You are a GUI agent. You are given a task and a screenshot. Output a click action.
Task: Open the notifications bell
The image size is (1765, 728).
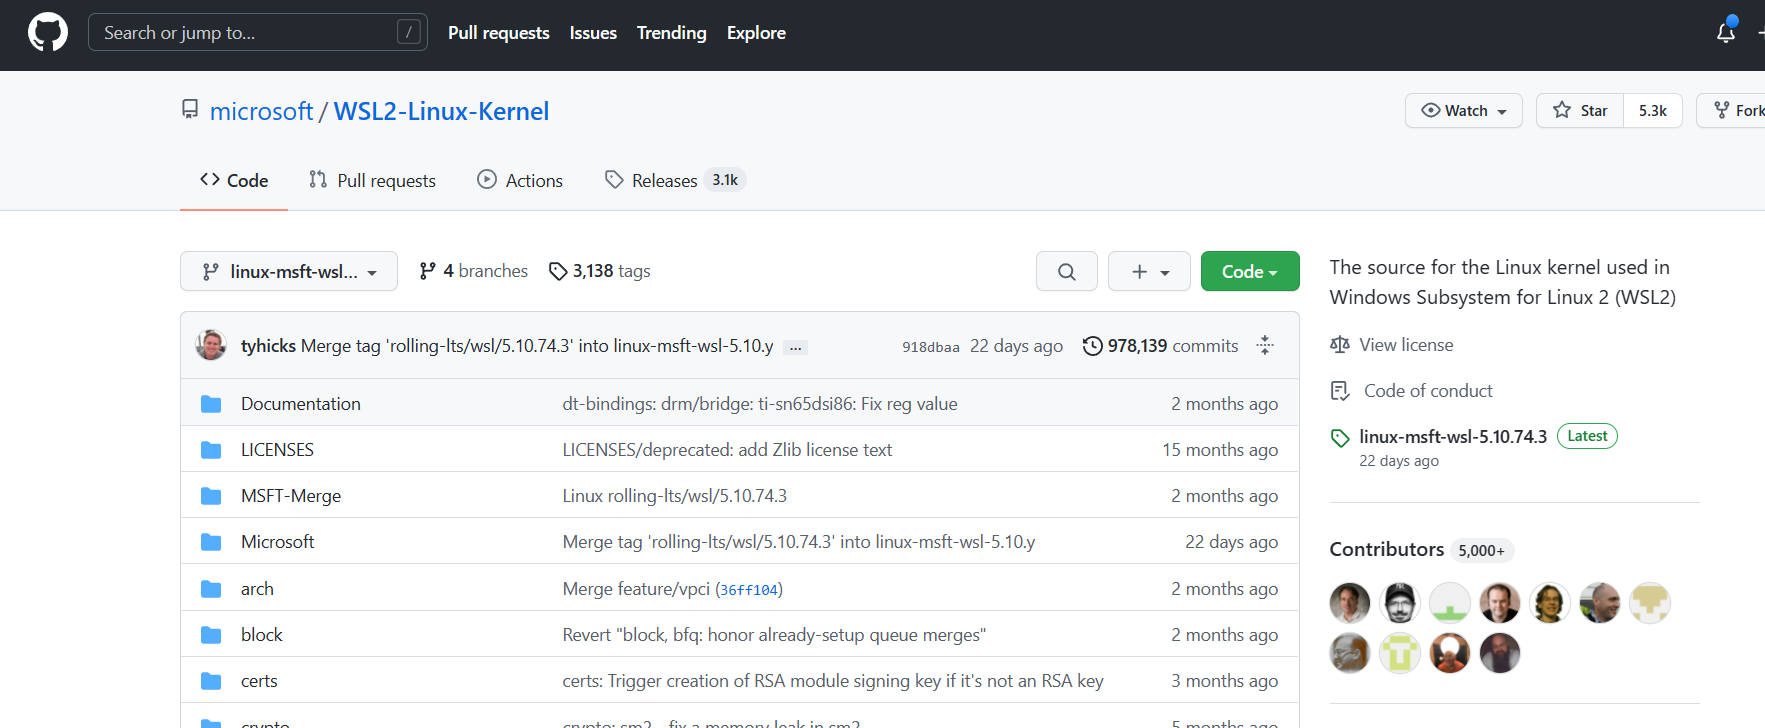(x=1726, y=32)
